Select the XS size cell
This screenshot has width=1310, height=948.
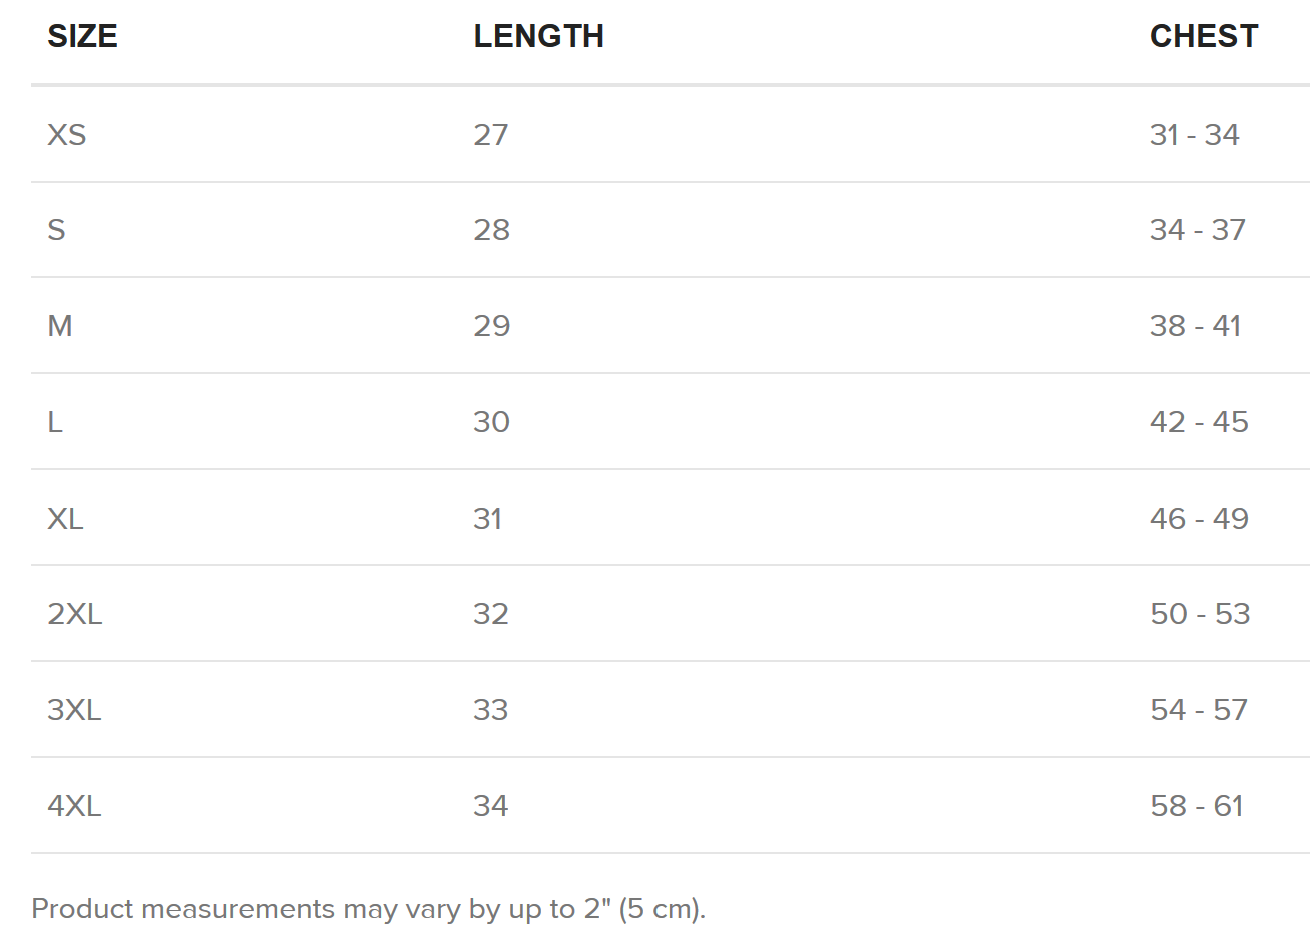[67, 134]
